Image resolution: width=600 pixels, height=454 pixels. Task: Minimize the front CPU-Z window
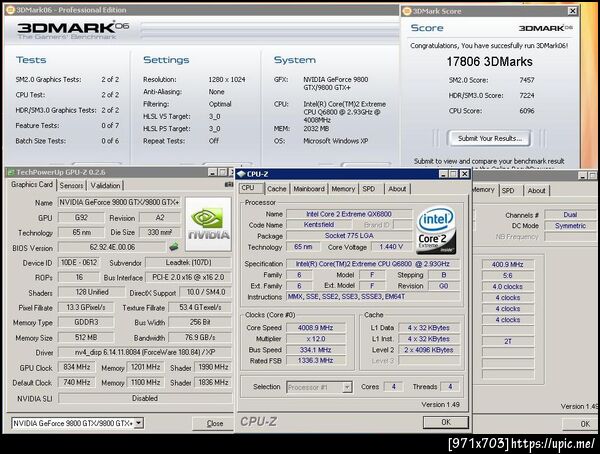(443, 174)
